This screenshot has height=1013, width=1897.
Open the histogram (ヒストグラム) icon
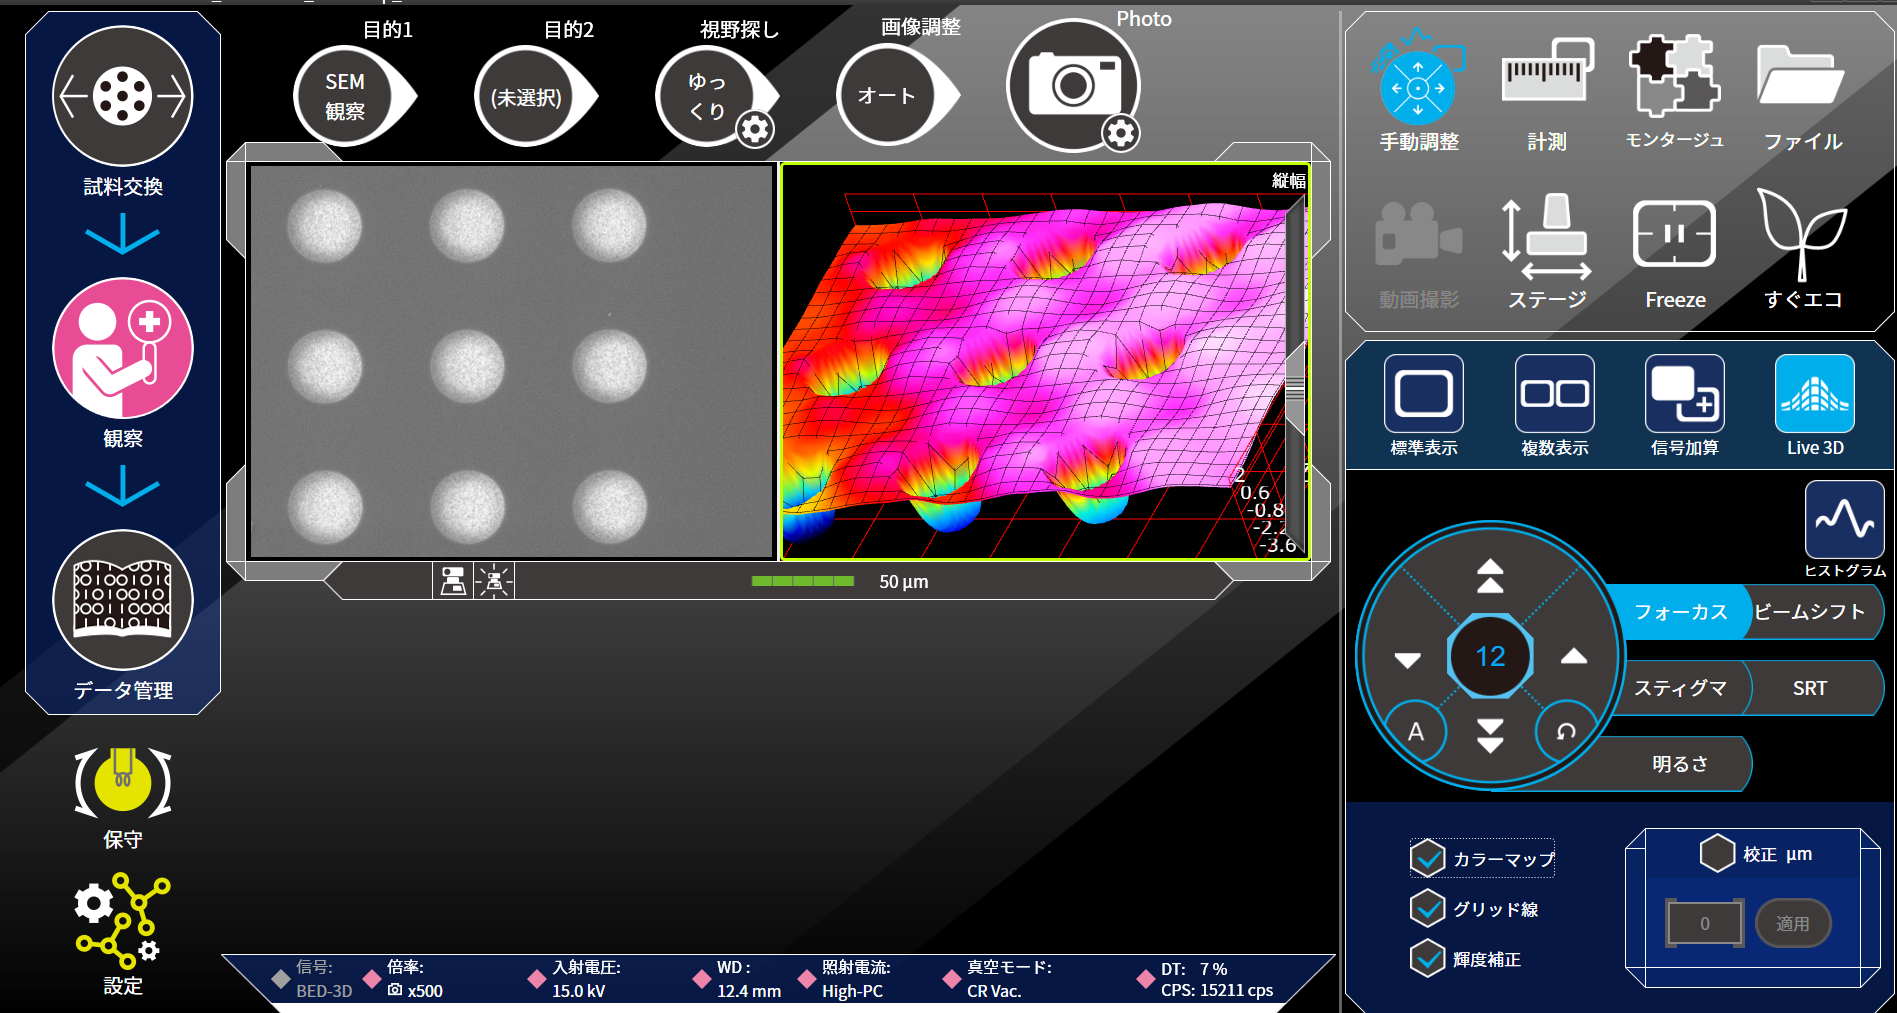pos(1844,520)
